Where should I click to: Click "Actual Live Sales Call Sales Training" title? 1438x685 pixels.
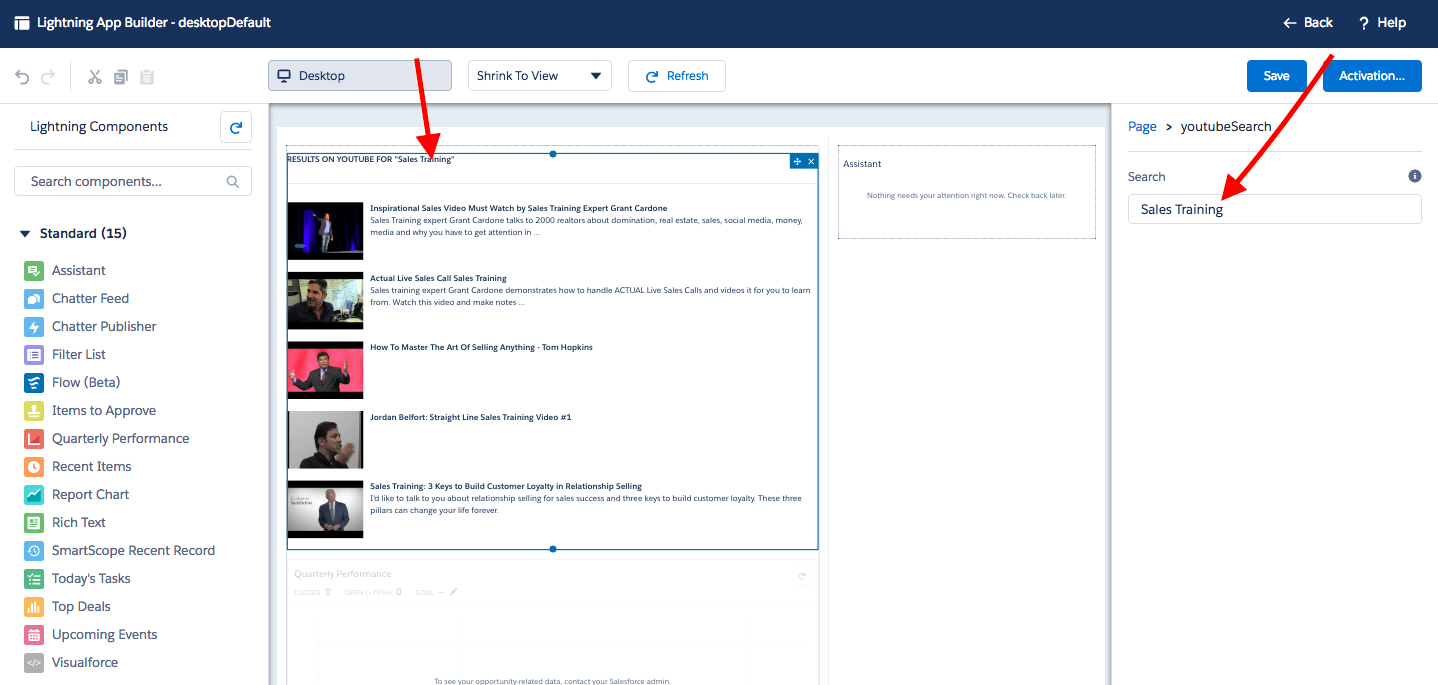[438, 278]
